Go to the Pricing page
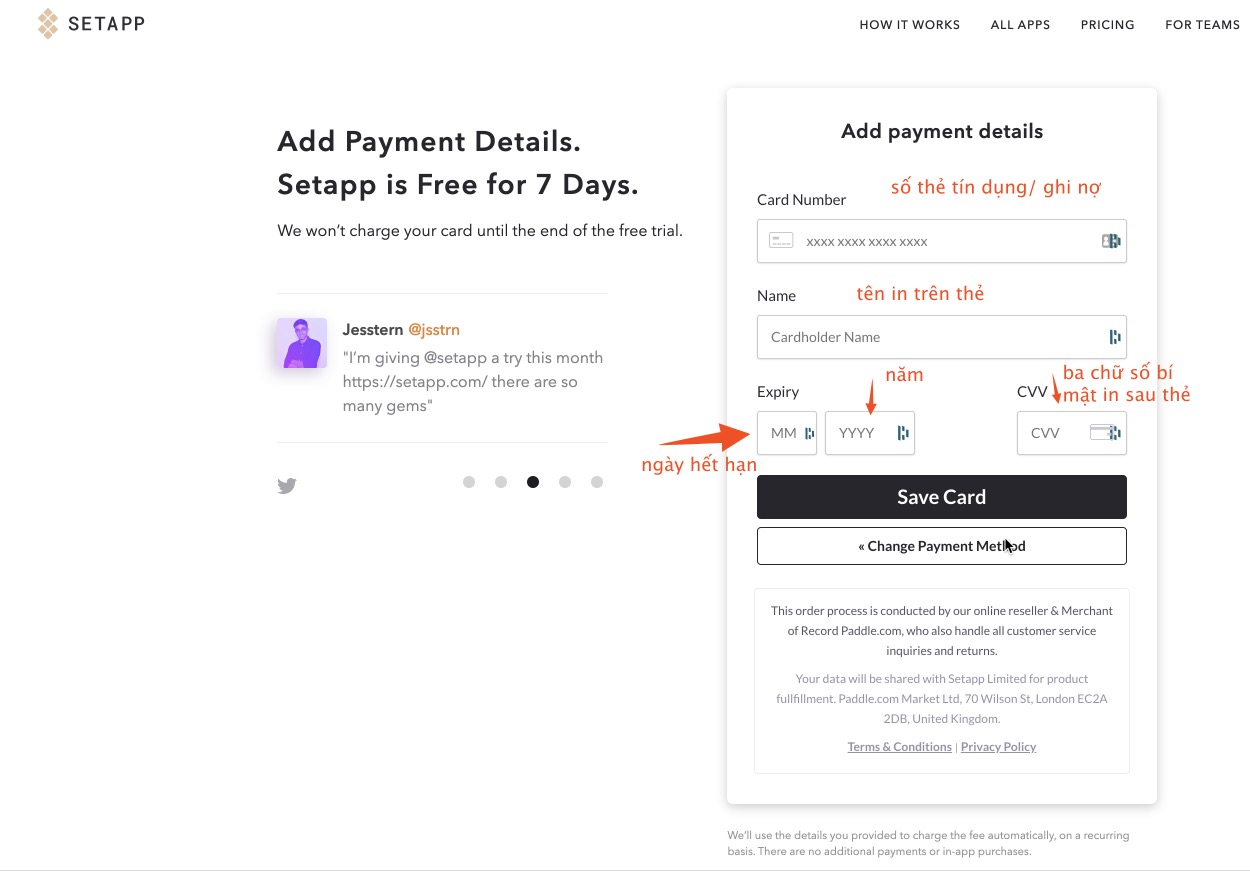Screen dimensions: 1250x875 1107,25
